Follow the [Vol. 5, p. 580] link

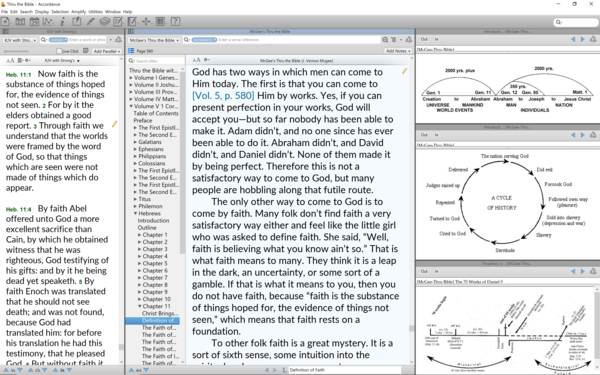[x=223, y=96]
